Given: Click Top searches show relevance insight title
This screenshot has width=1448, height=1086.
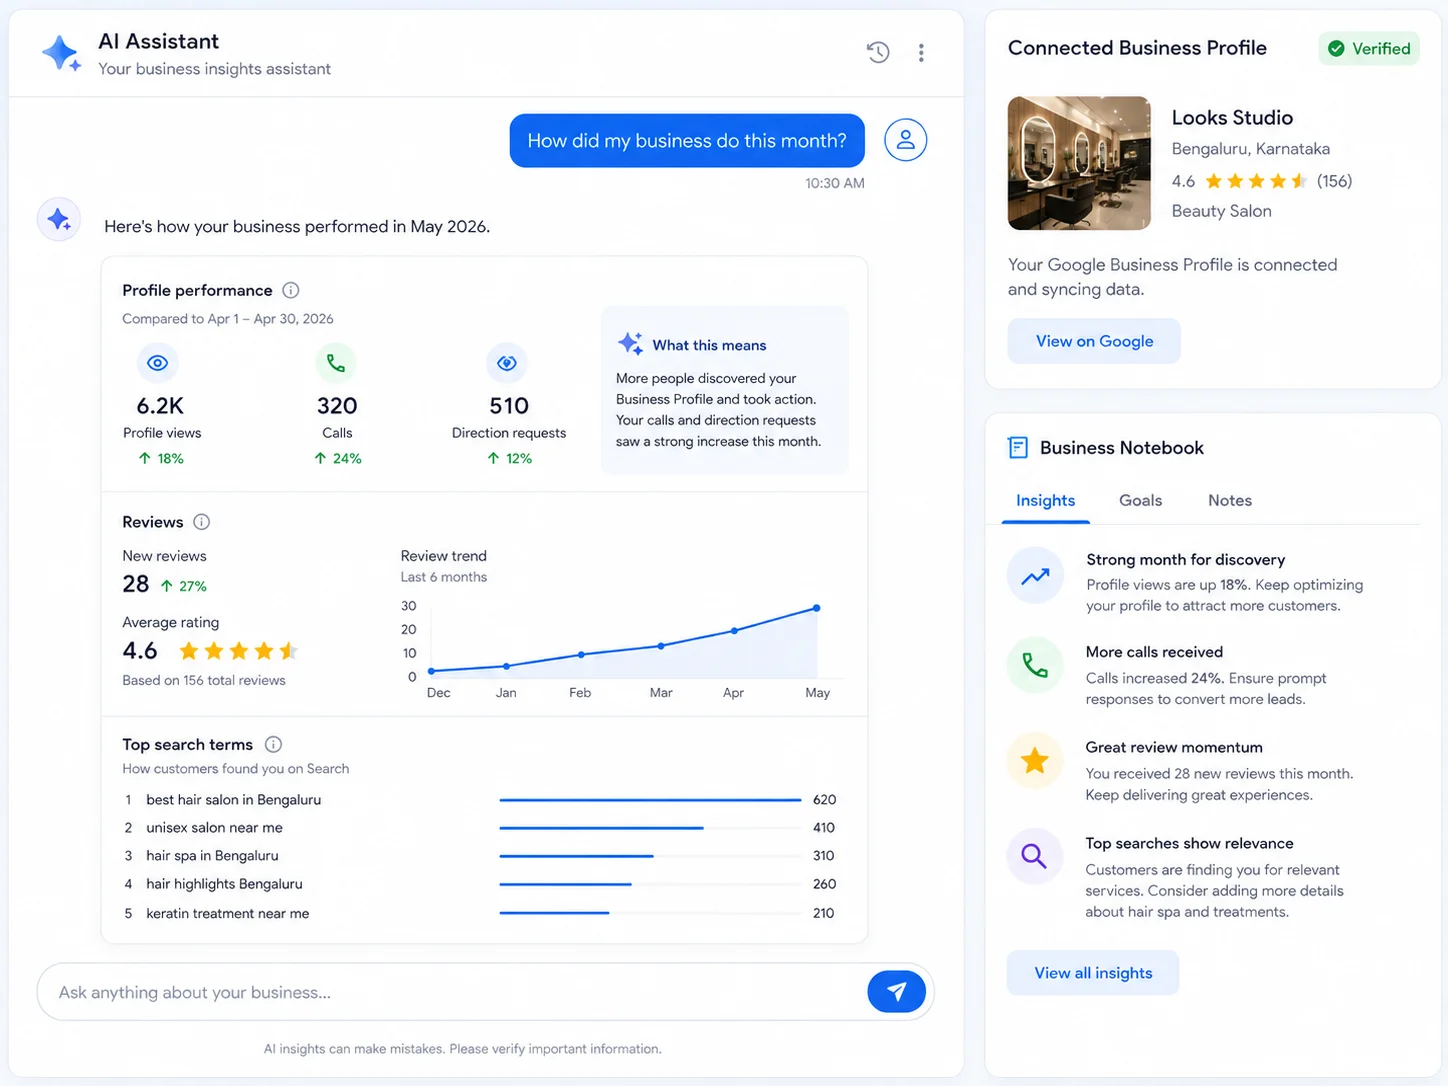Looking at the screenshot, I should (1189, 843).
